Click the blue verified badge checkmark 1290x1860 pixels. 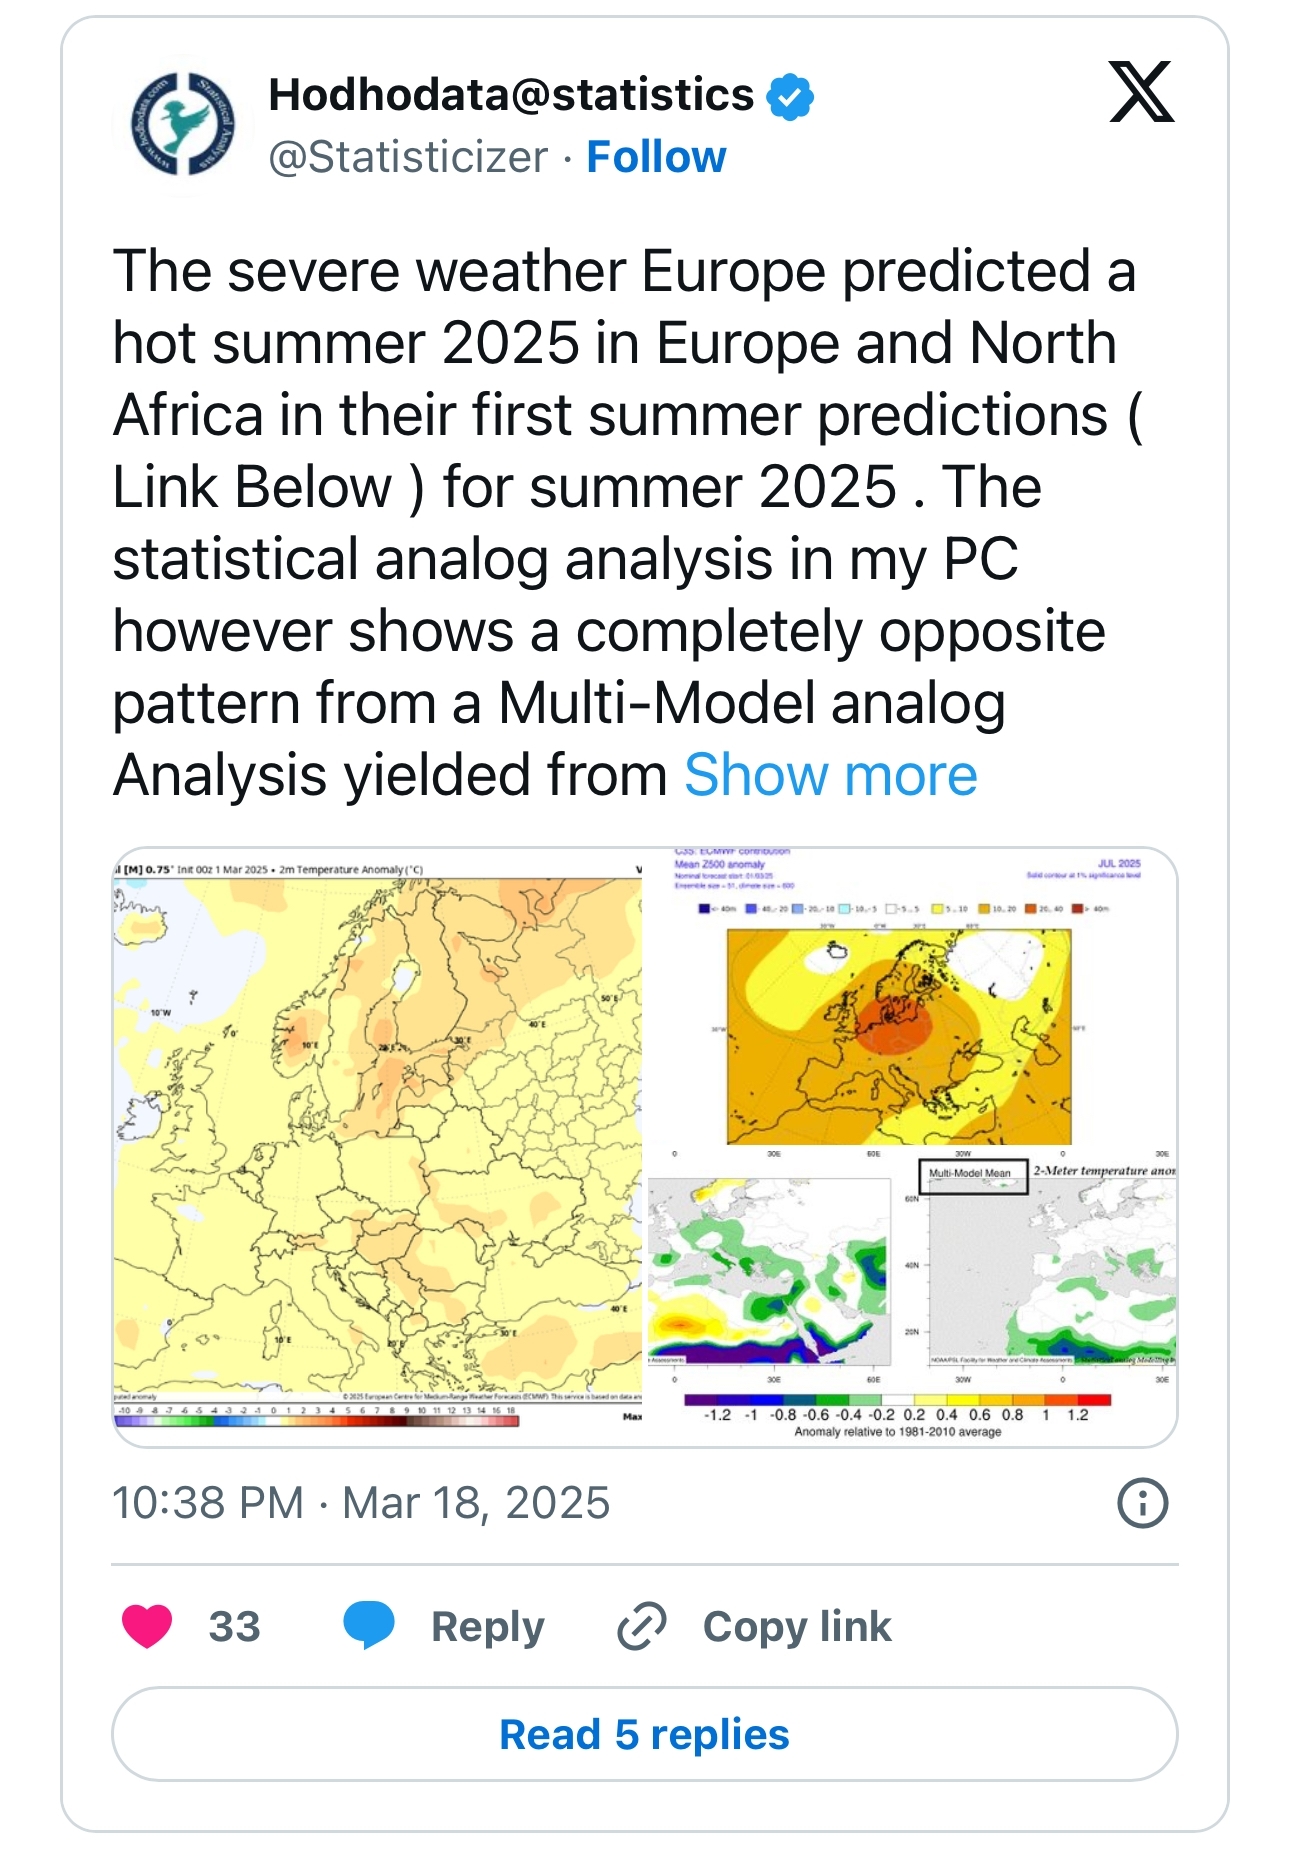[790, 96]
